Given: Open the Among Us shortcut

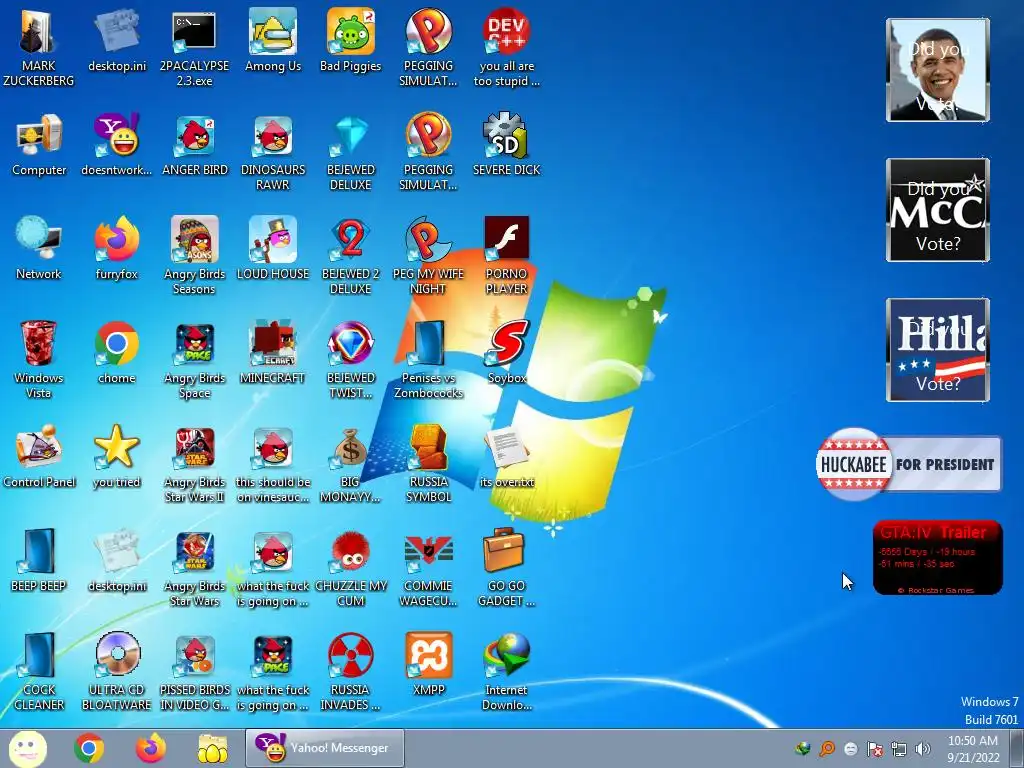Looking at the screenshot, I should tap(272, 40).
